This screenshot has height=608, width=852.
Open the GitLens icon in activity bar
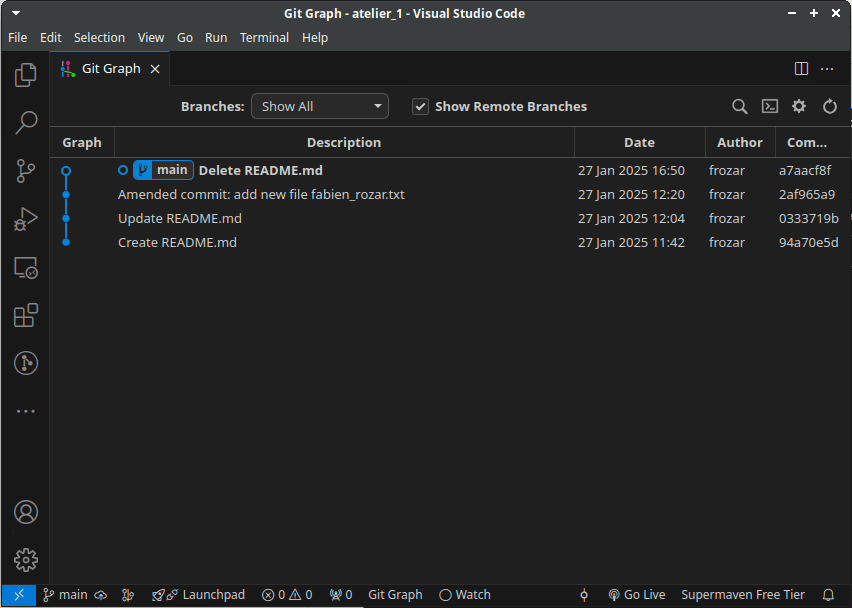26,363
